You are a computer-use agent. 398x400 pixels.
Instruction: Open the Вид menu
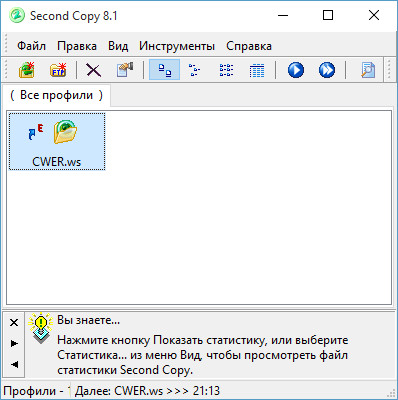(x=118, y=46)
